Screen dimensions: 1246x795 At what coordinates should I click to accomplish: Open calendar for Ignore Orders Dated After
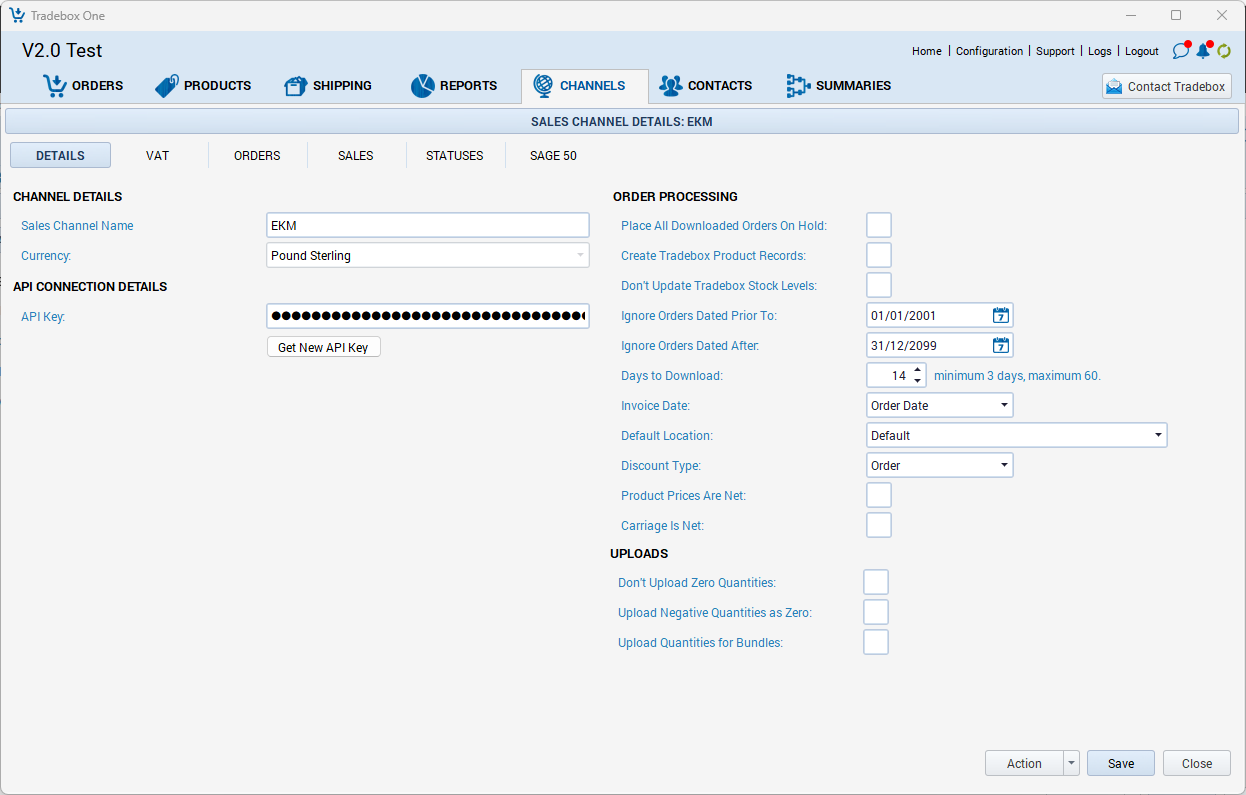coord(1001,346)
